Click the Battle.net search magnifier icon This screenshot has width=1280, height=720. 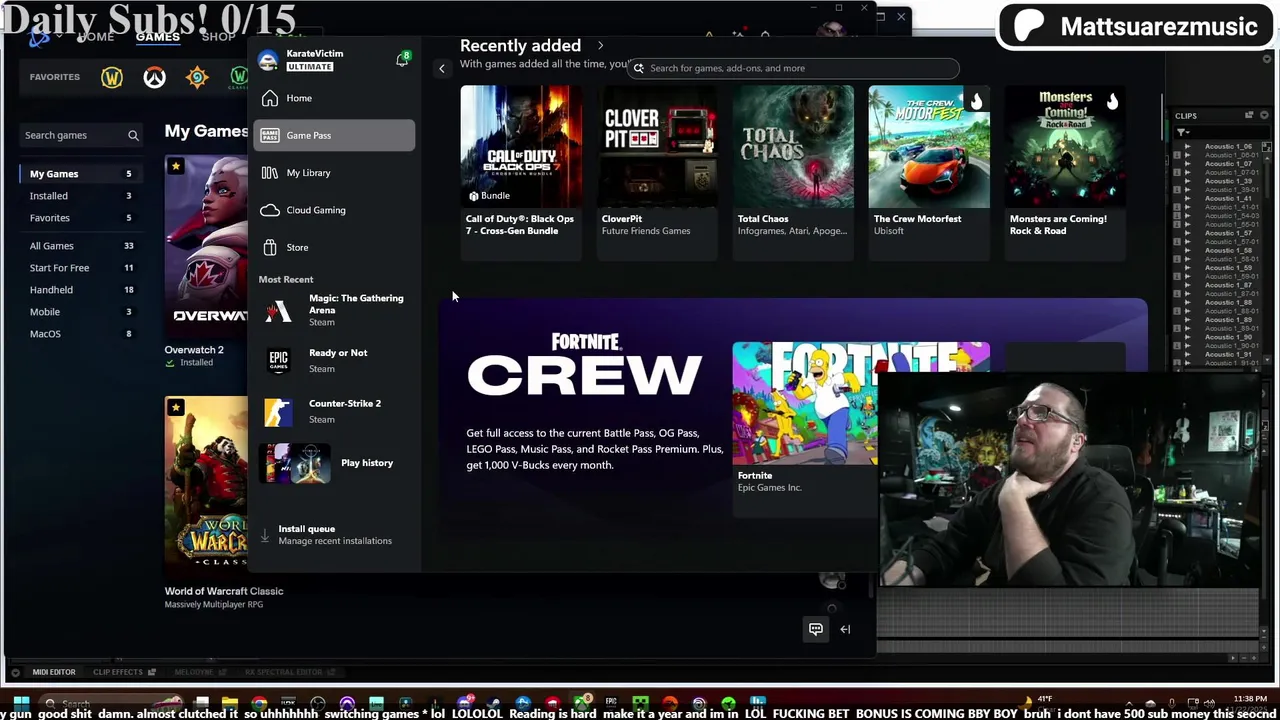pos(133,135)
